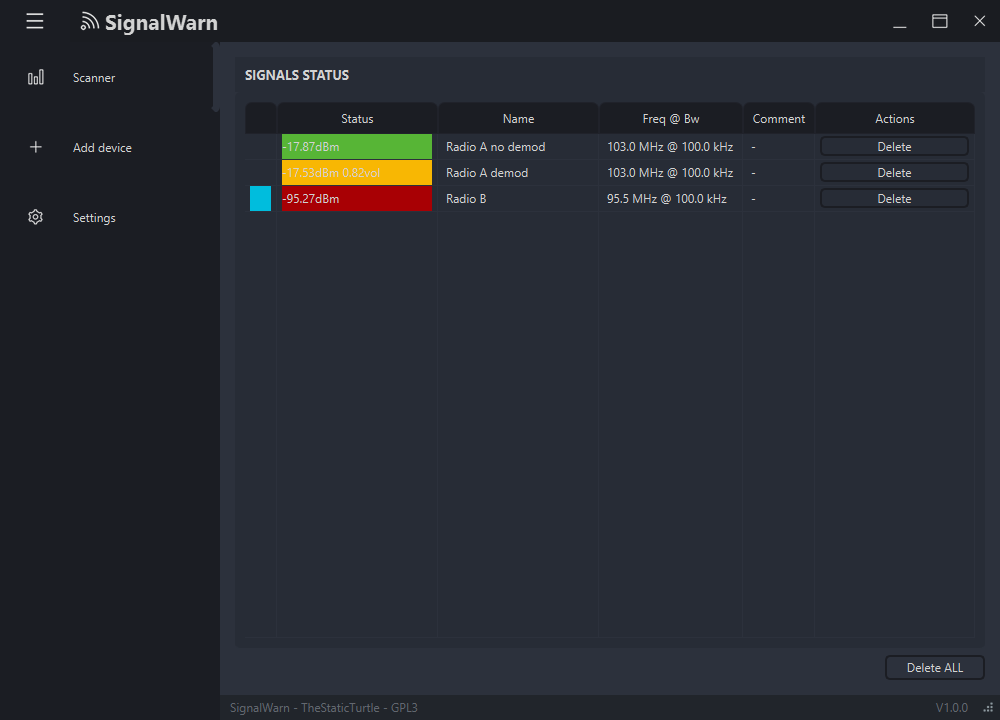This screenshot has width=1000, height=720.
Task: Click the green -17.87dBm status bar
Action: coord(357,147)
